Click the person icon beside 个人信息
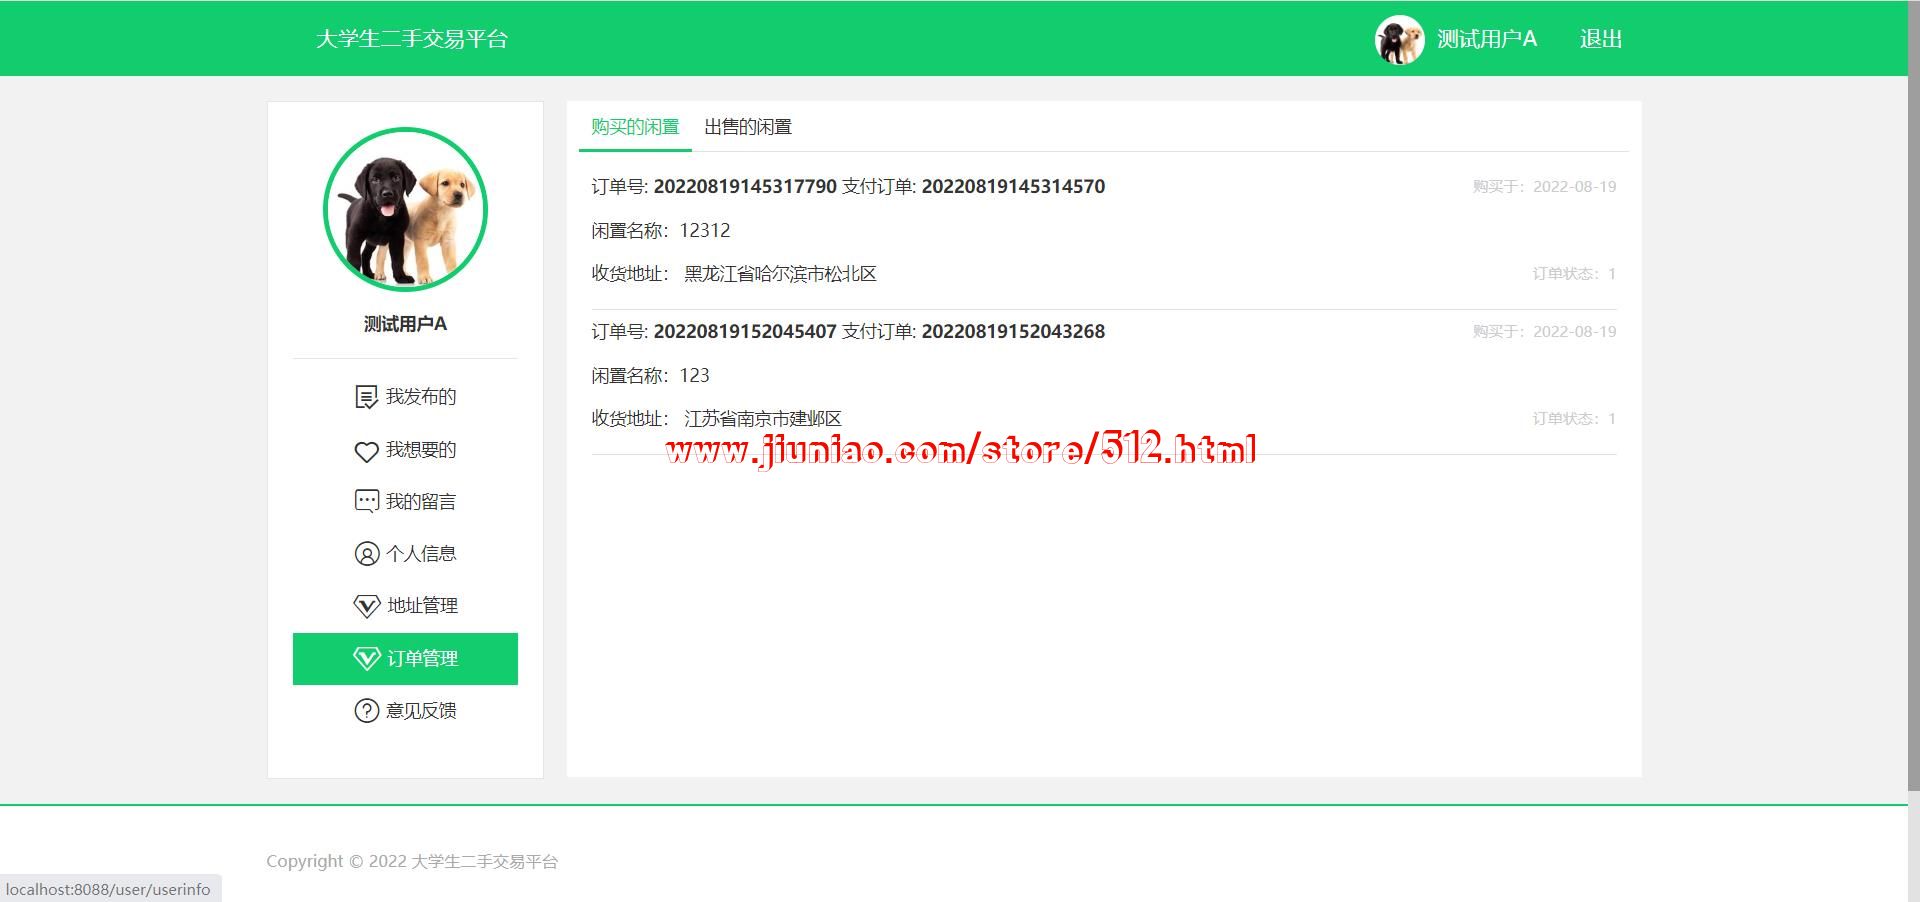Viewport: 1920px width, 902px height. coord(366,554)
